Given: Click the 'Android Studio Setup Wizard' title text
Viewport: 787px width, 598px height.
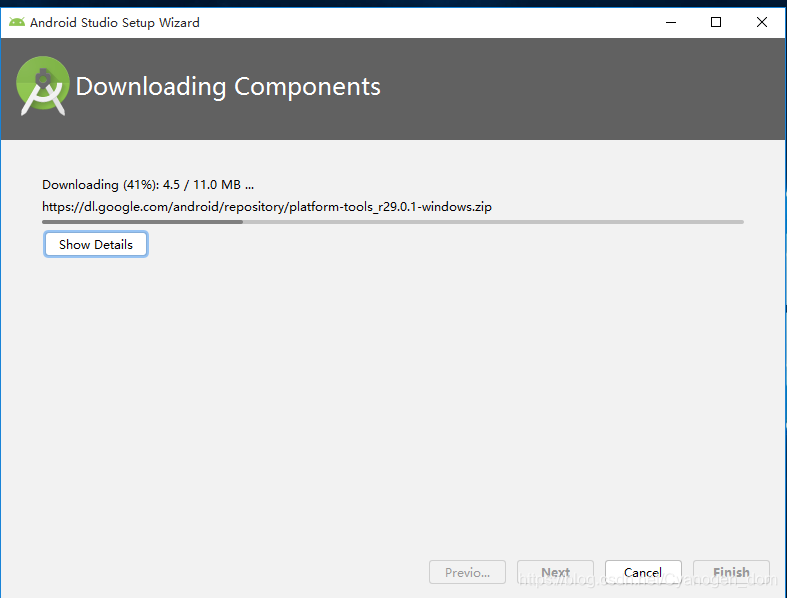Looking at the screenshot, I should pyautogui.click(x=114, y=23).
